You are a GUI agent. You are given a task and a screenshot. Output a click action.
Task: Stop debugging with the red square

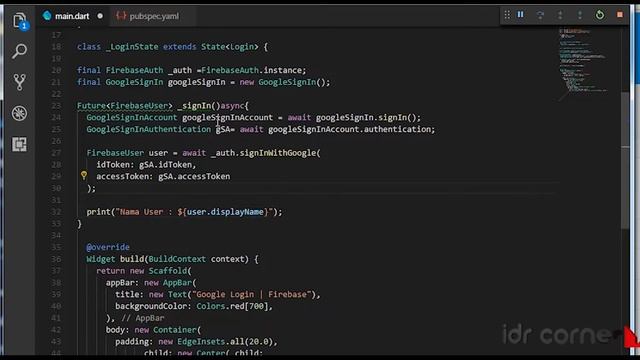(x=620, y=15)
